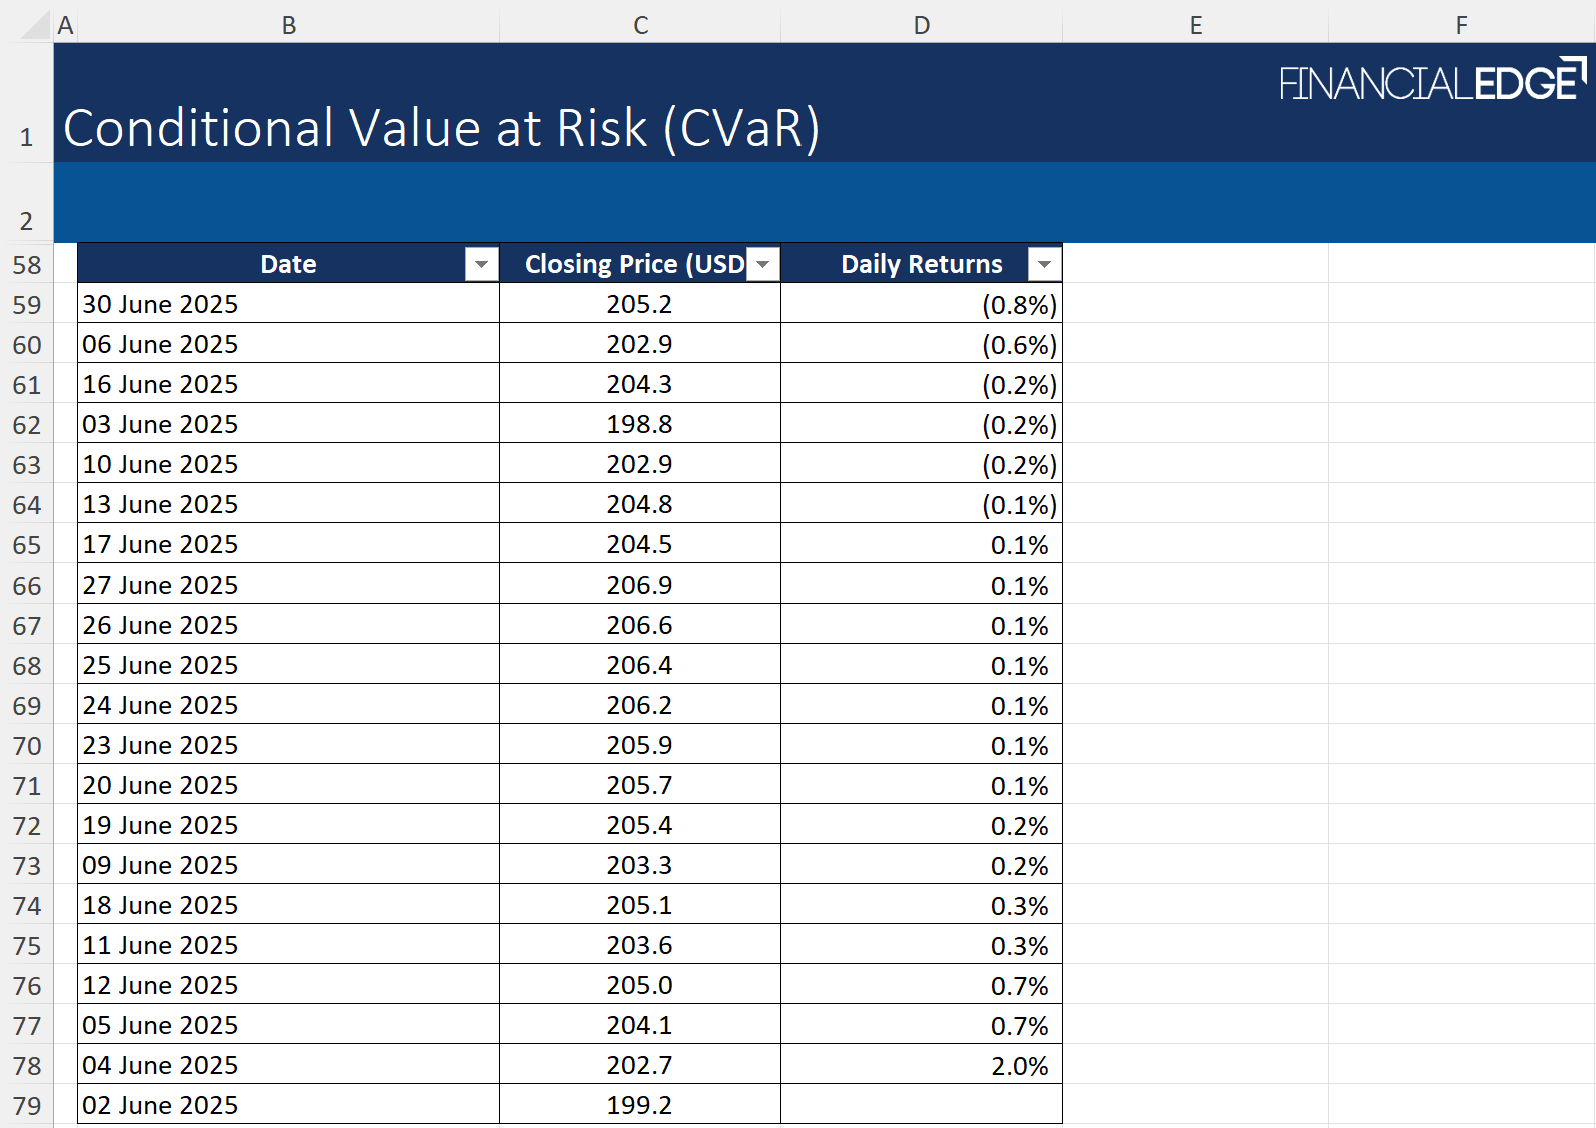Open the Closing Price filter dropdown
1596x1128 pixels.
(763, 264)
